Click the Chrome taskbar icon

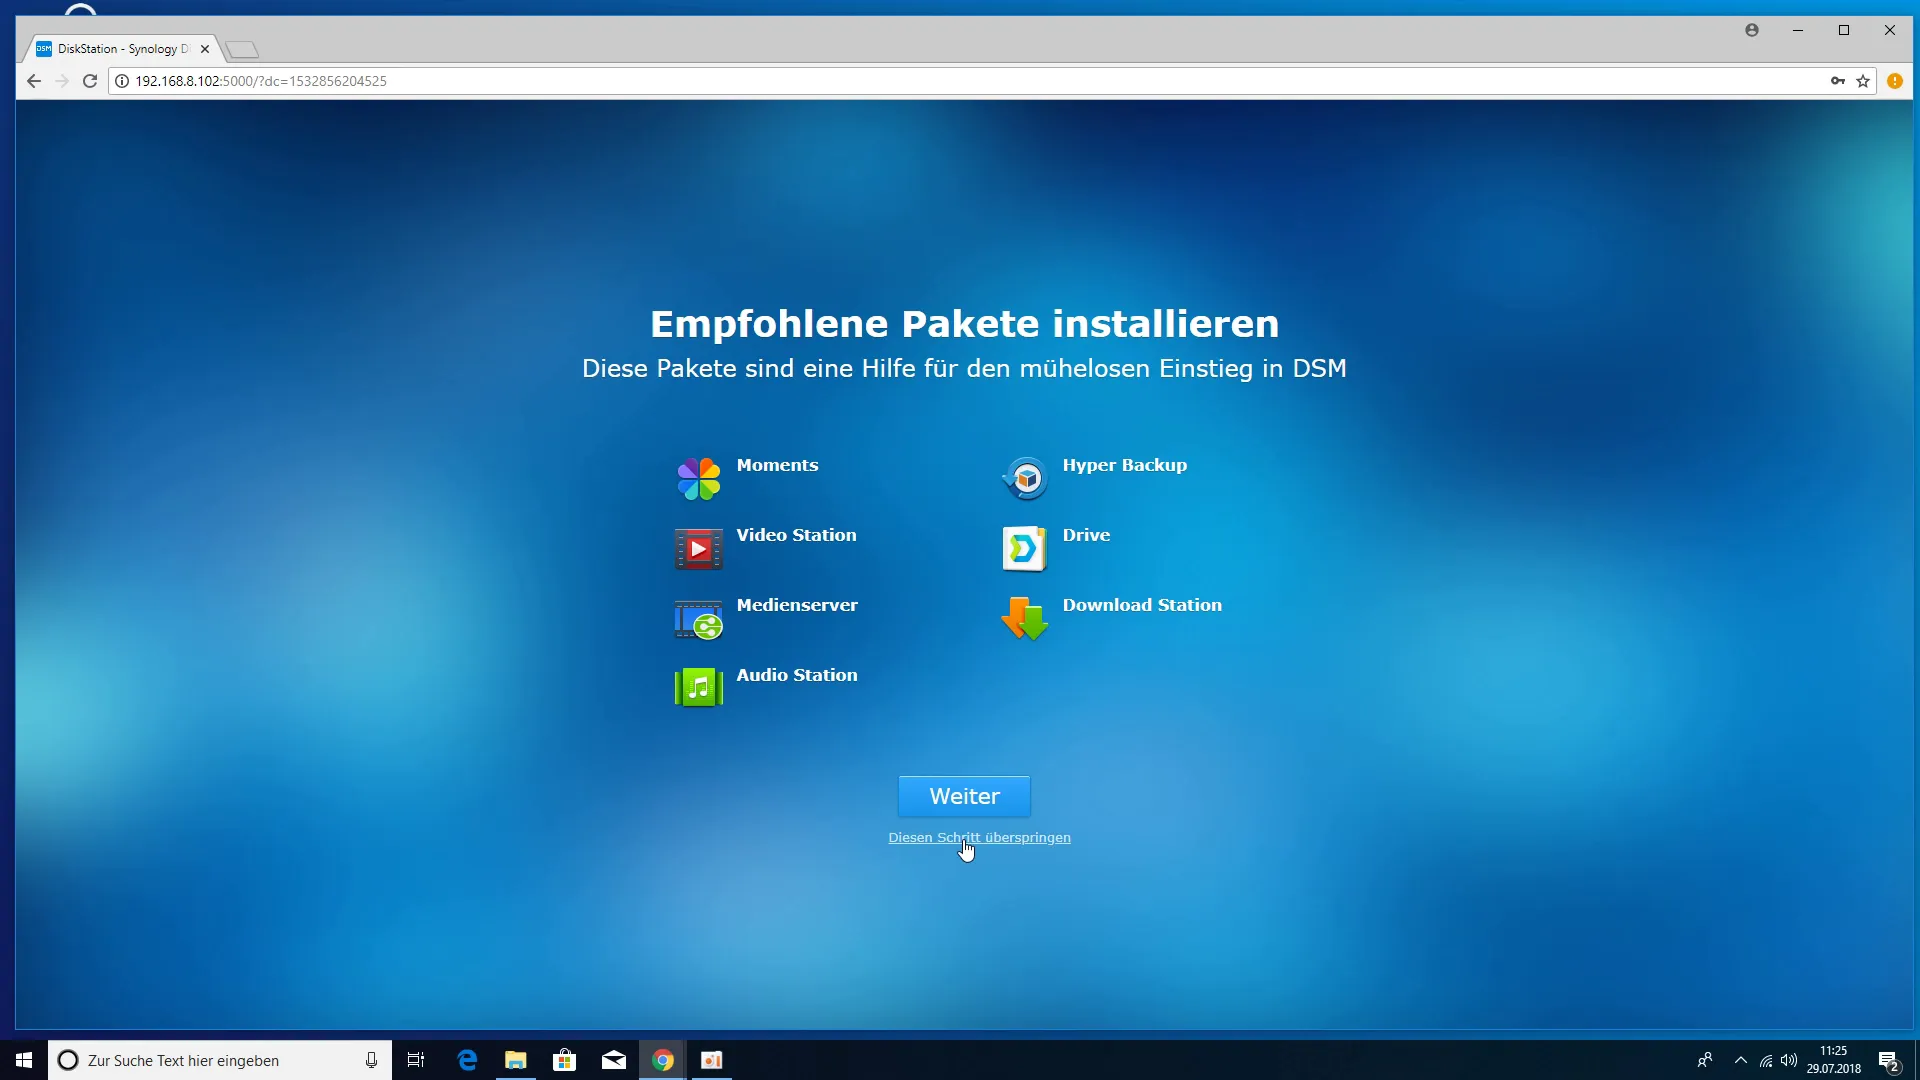click(x=663, y=1060)
